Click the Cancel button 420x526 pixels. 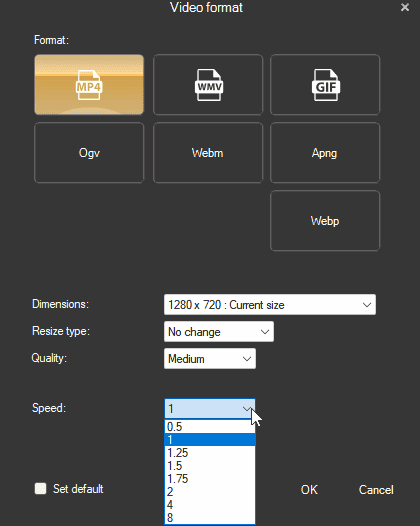[x=376, y=490]
